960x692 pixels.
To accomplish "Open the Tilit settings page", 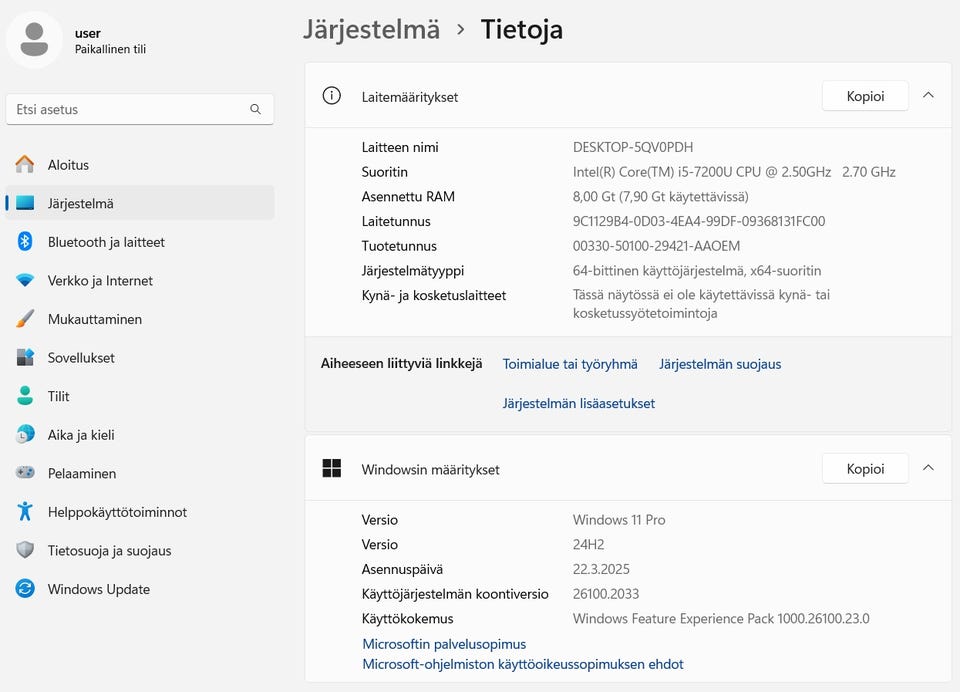I will point(59,396).
